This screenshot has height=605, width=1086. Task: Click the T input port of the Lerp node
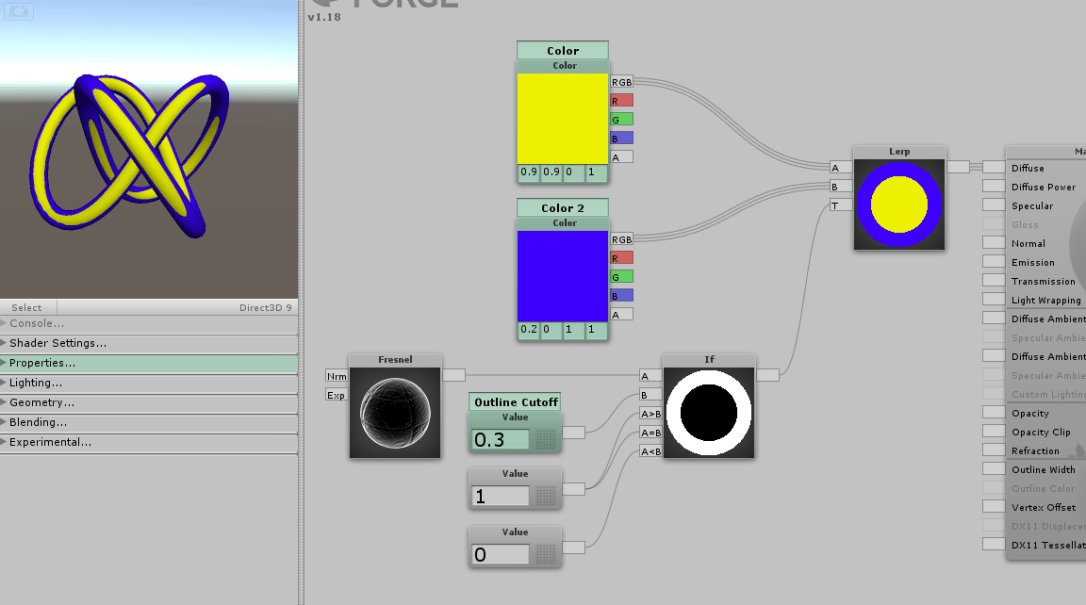point(839,204)
